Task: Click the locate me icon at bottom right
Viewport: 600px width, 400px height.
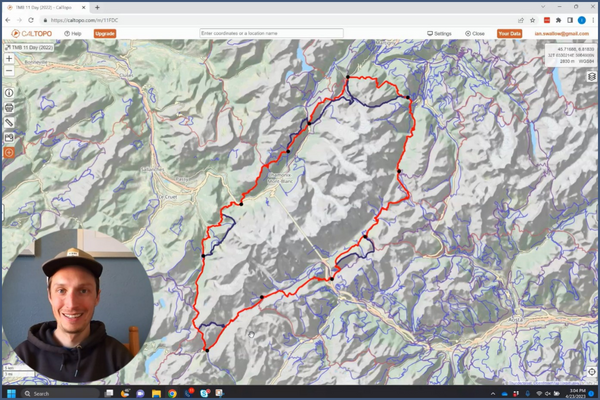Action: [592, 372]
